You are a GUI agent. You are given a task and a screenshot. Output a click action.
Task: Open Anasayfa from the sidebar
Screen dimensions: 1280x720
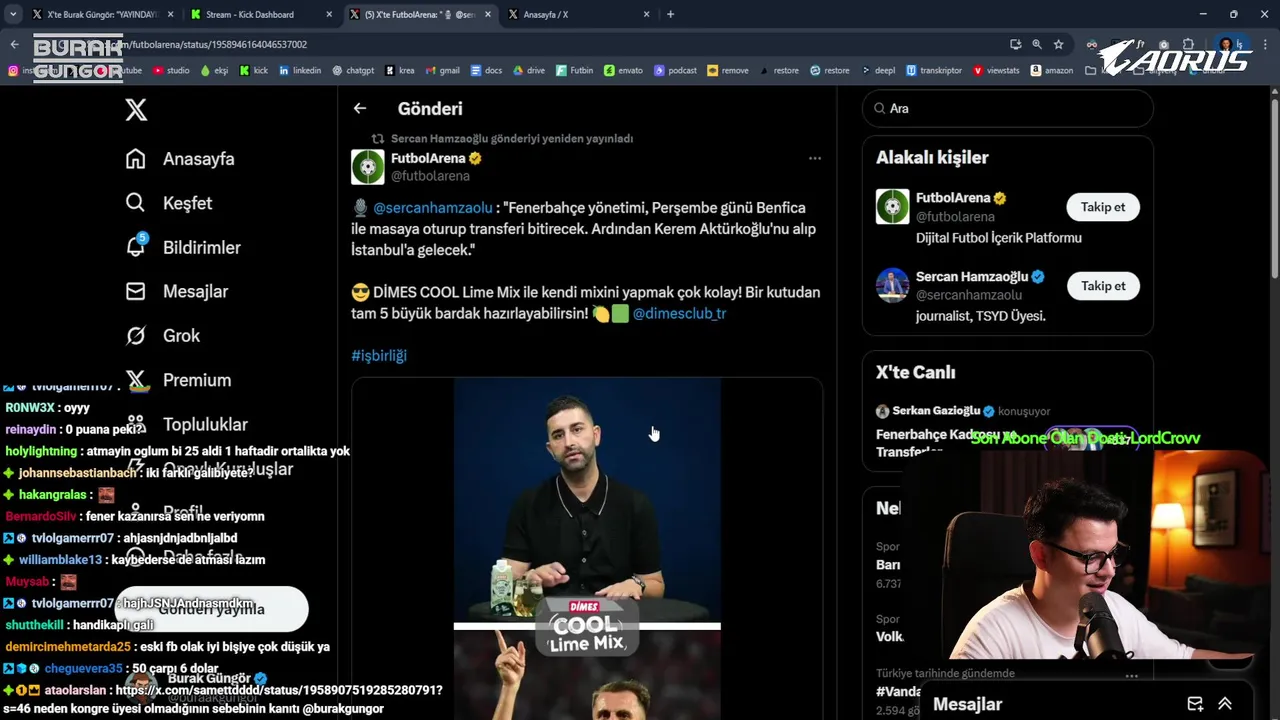click(180, 159)
